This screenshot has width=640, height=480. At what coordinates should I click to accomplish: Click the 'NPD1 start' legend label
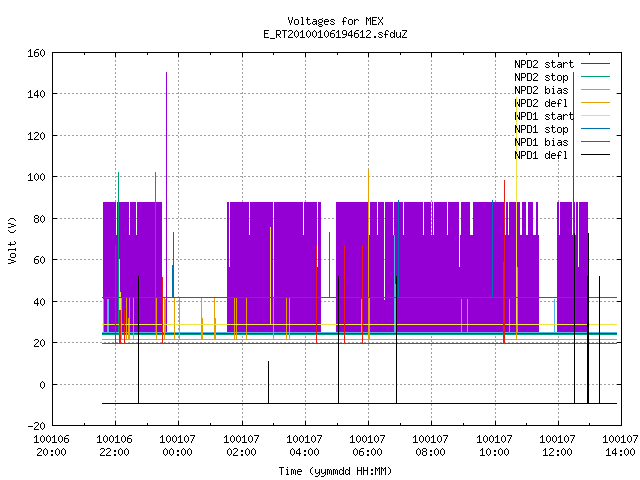544,116
